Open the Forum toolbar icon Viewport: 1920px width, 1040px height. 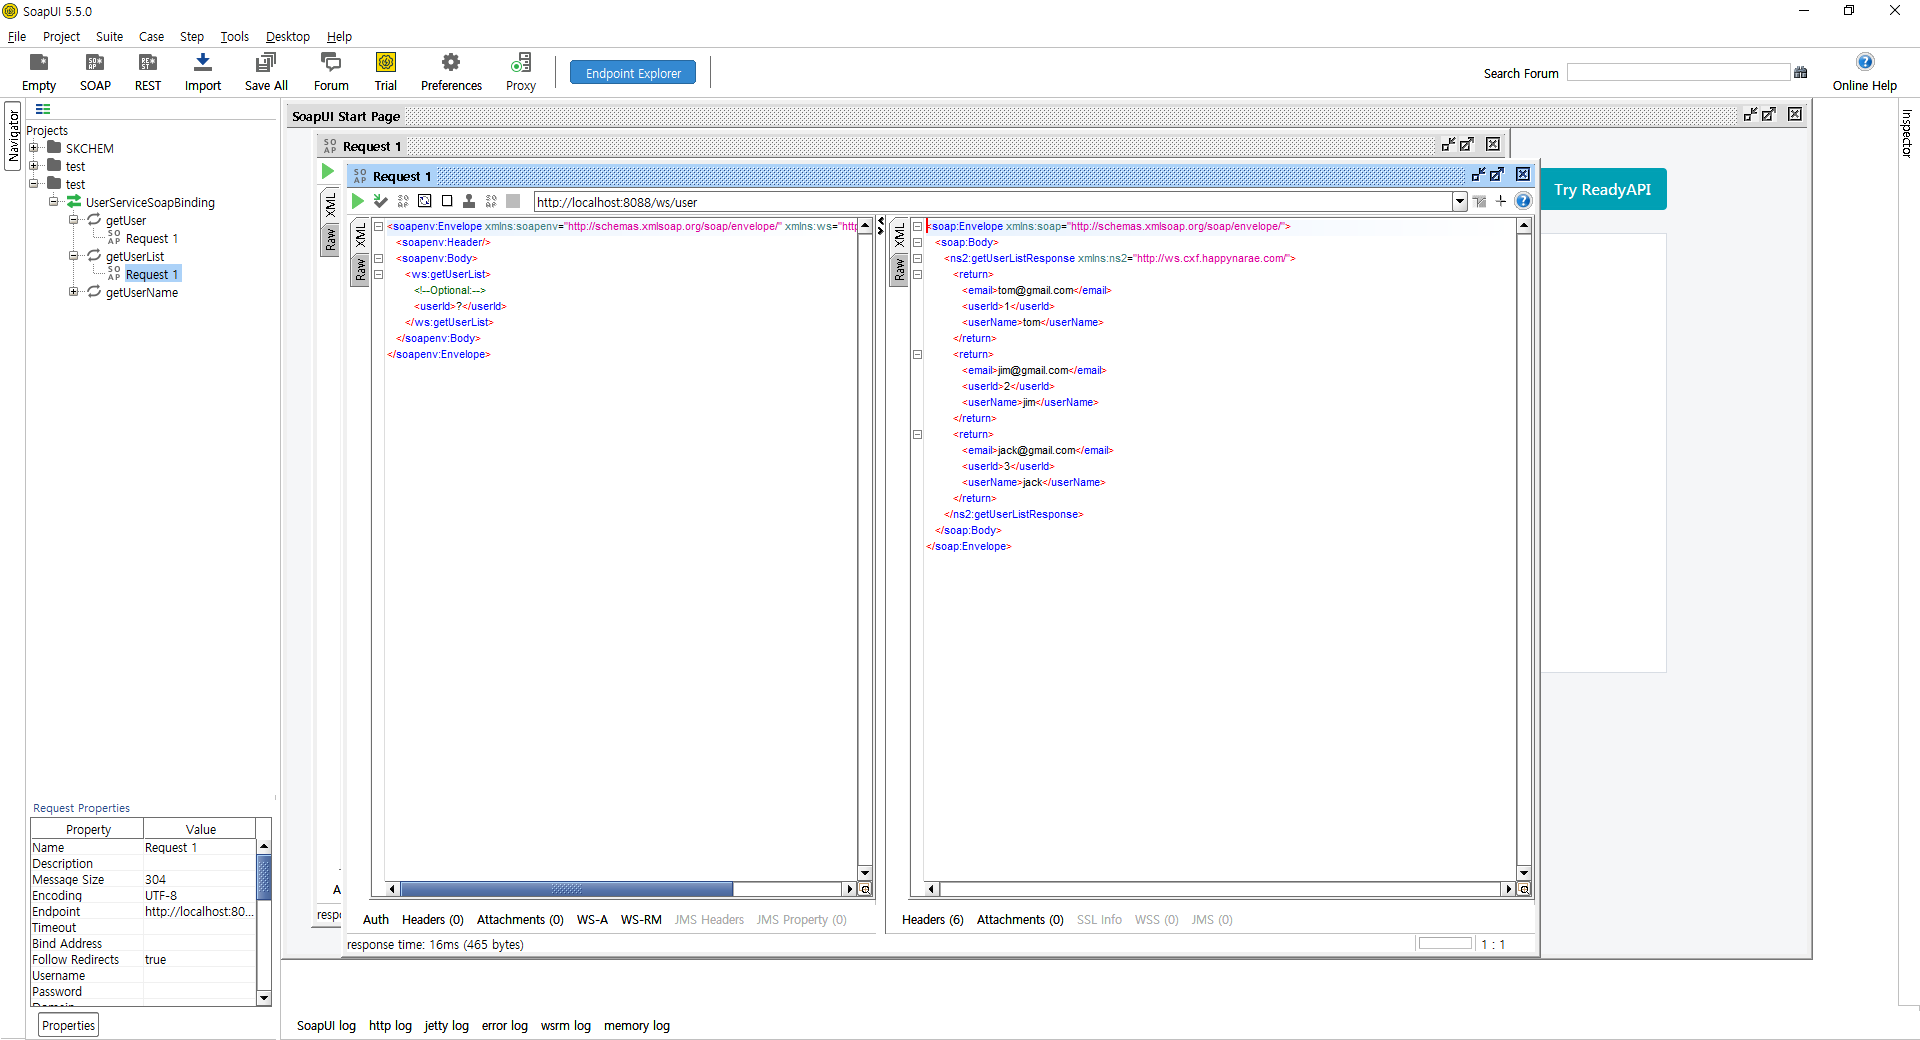point(331,72)
